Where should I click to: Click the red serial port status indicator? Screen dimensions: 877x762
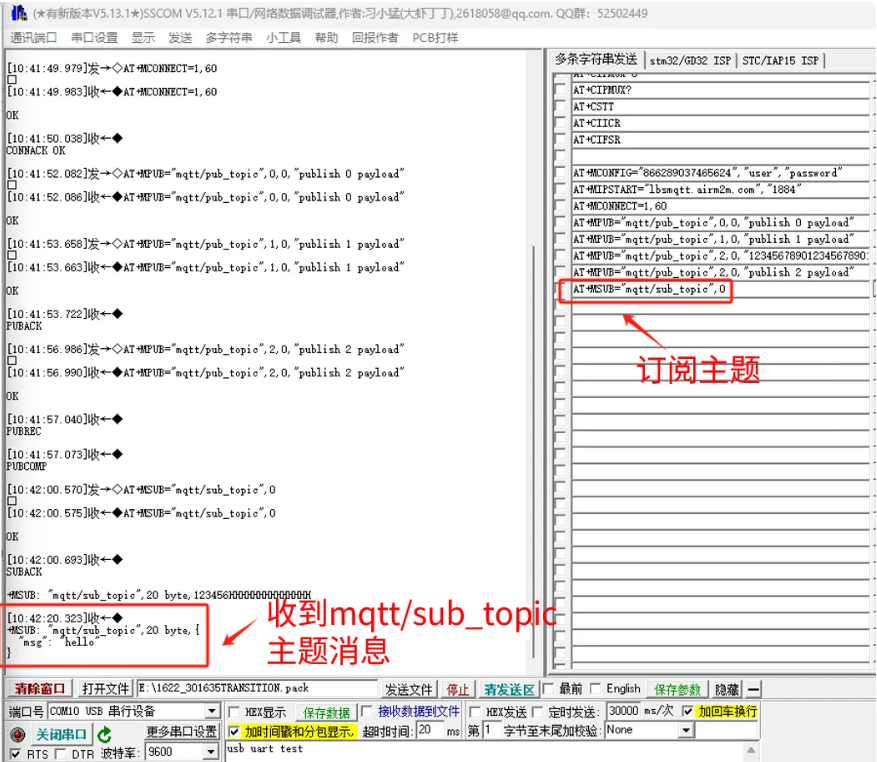click(x=18, y=734)
